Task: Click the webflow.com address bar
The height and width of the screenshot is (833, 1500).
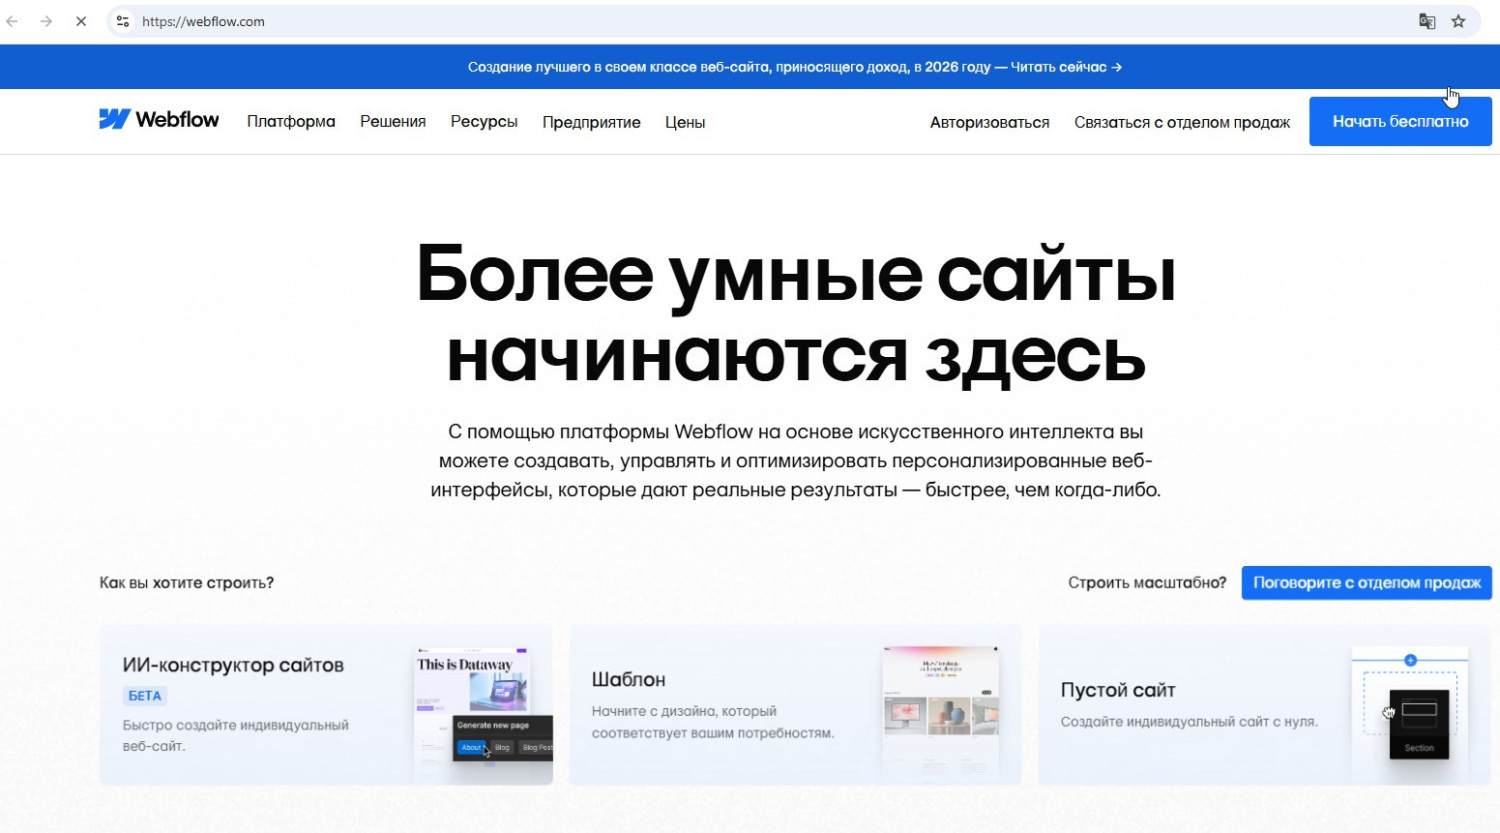Action: [x=700, y=21]
